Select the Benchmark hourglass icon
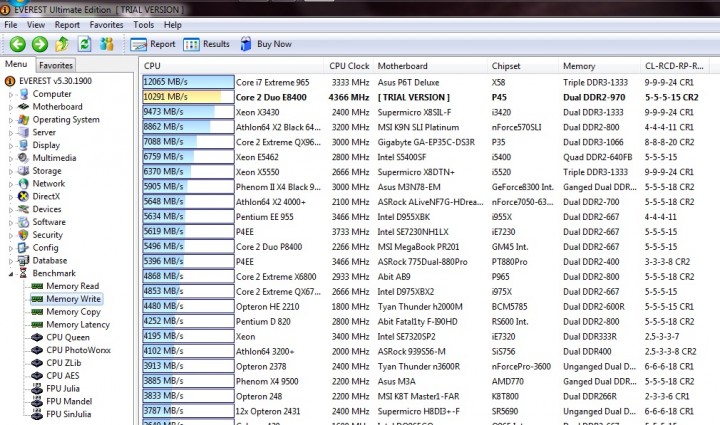Screen dimensions: 720x425 [x=23, y=273]
